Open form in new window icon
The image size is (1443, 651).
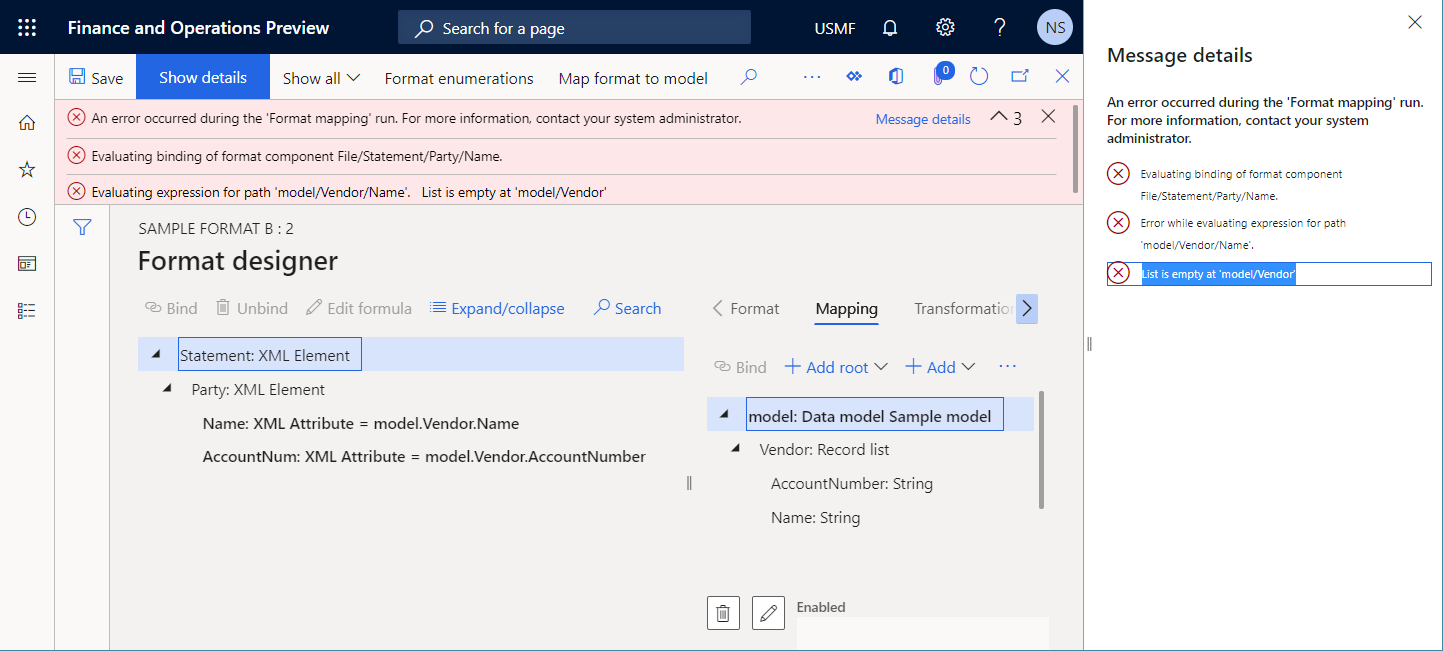pyautogui.click(x=1020, y=77)
